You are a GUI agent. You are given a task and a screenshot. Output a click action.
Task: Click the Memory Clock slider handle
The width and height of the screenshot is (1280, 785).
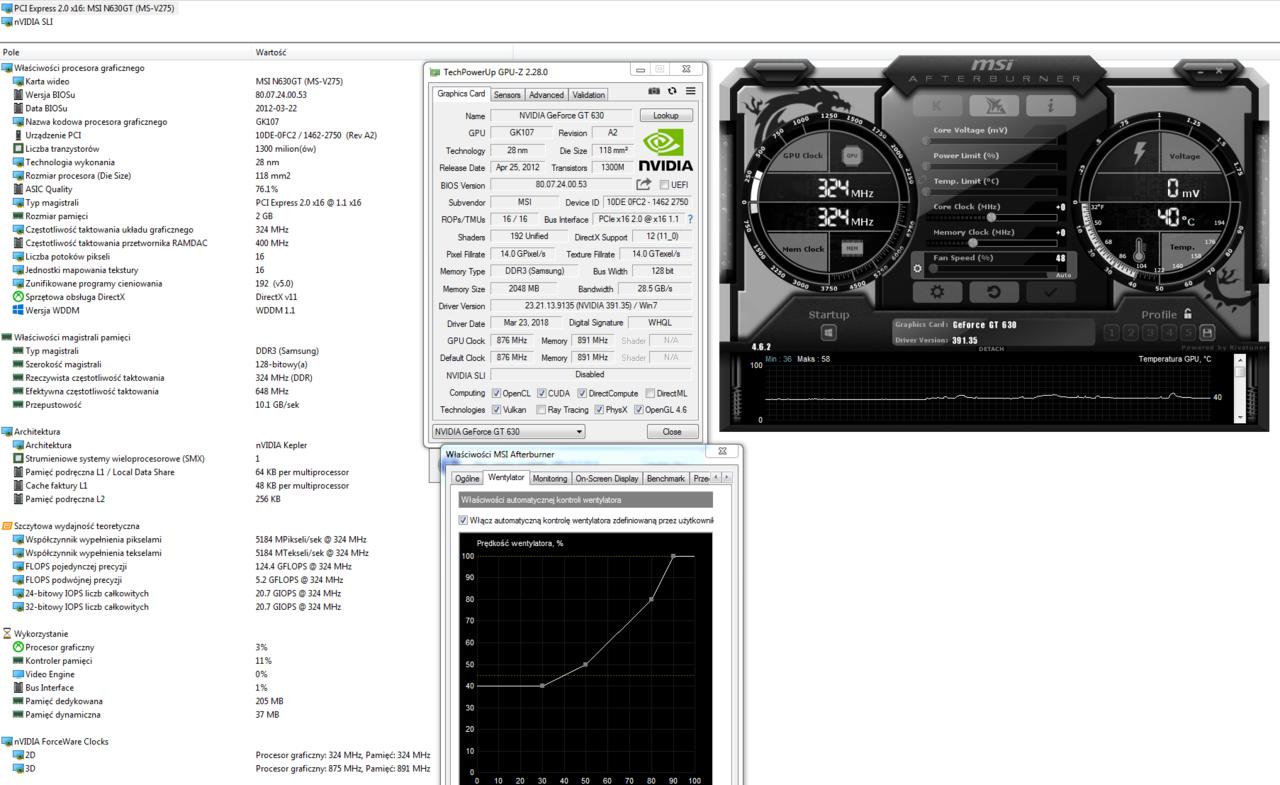(972, 242)
